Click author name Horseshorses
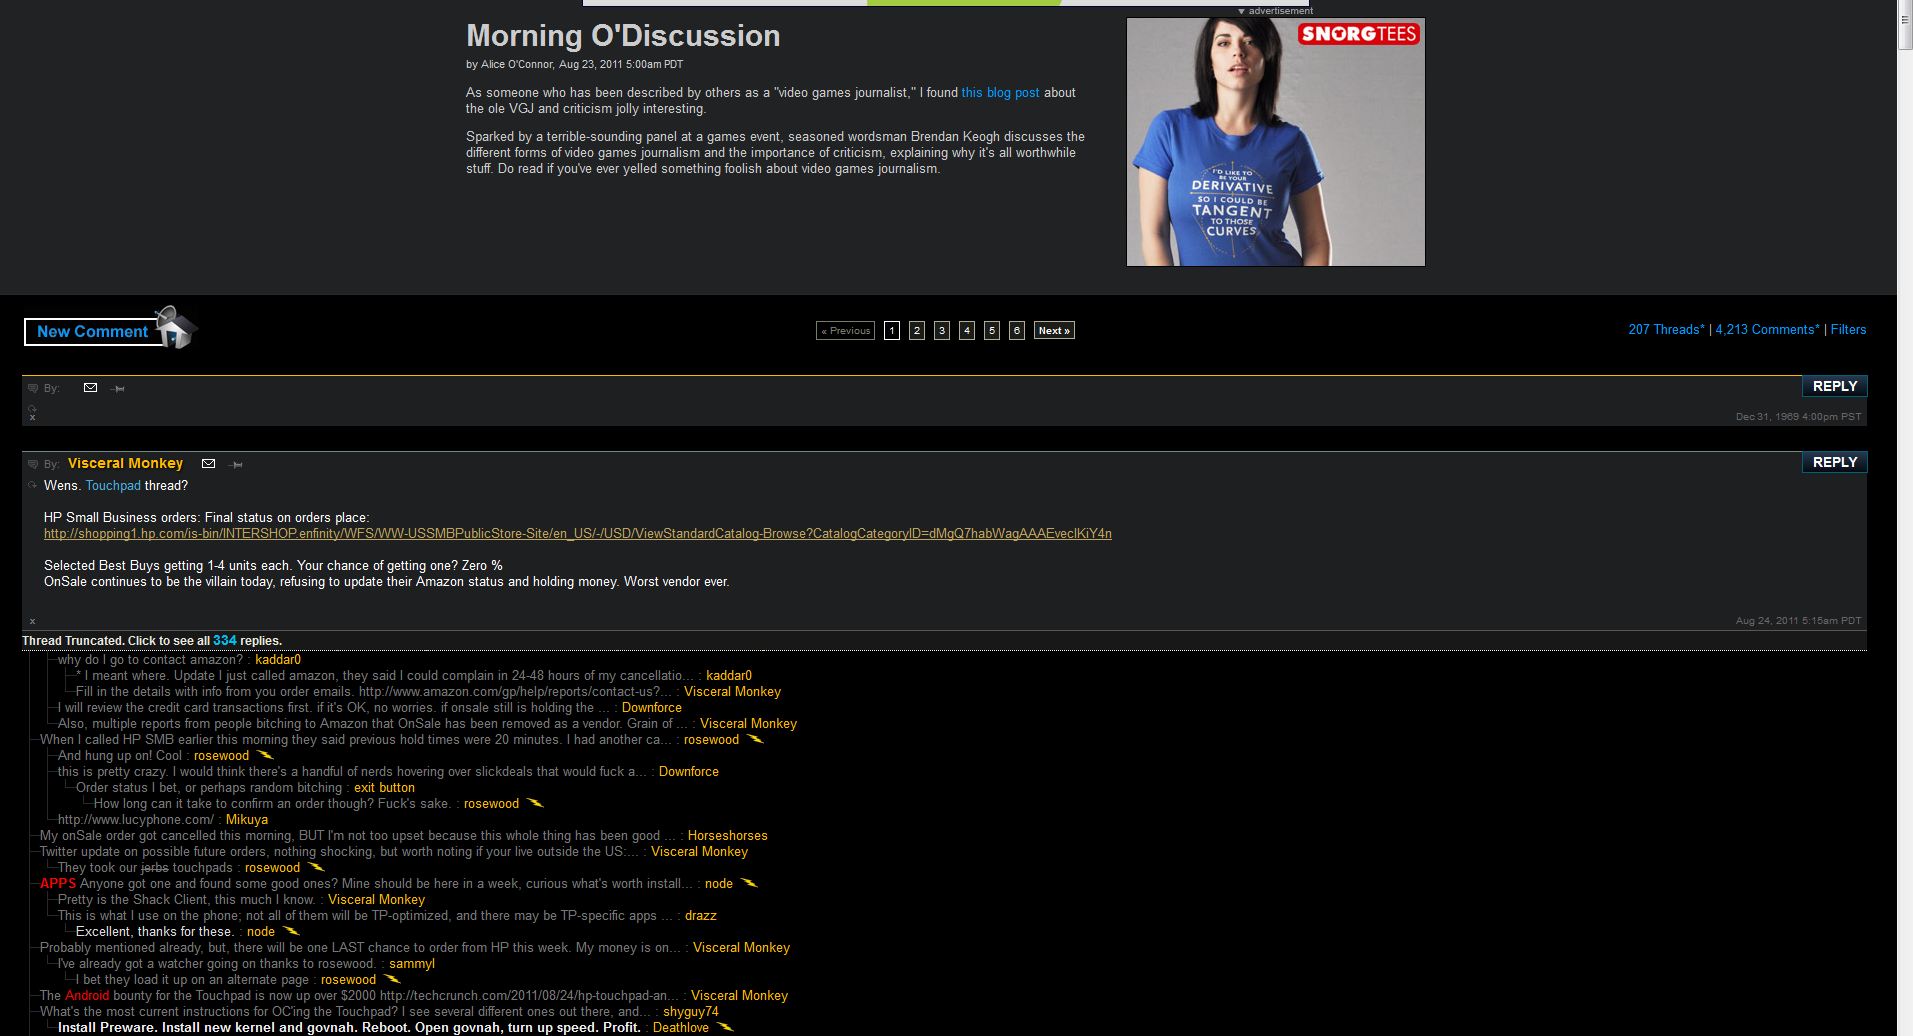 coord(727,836)
